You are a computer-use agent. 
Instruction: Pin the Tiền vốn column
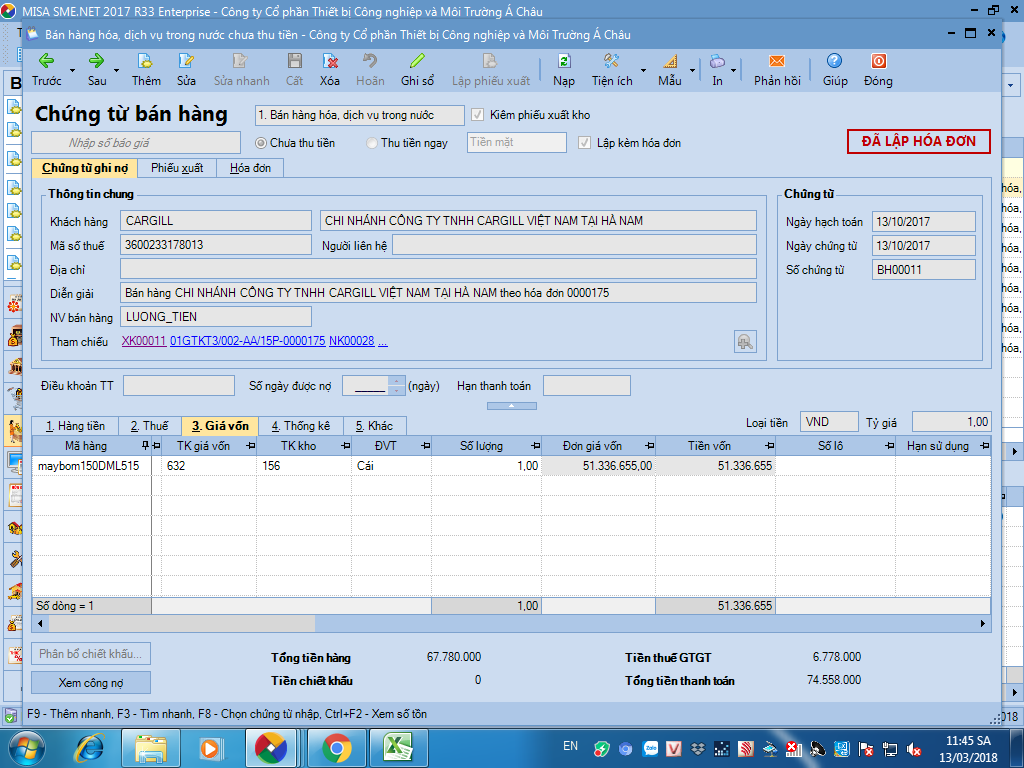click(x=770, y=446)
